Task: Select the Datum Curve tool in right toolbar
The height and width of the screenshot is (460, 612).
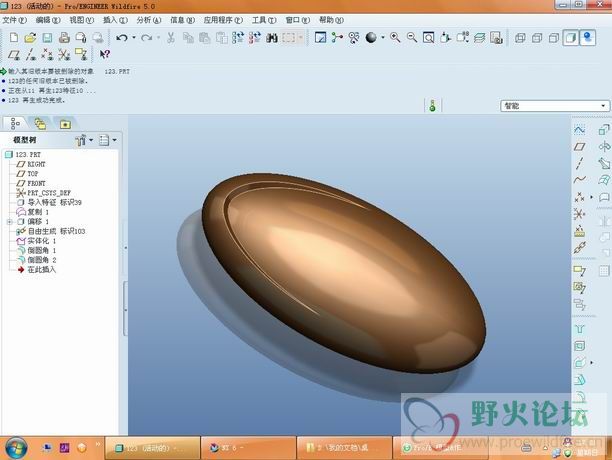Action: tap(580, 180)
